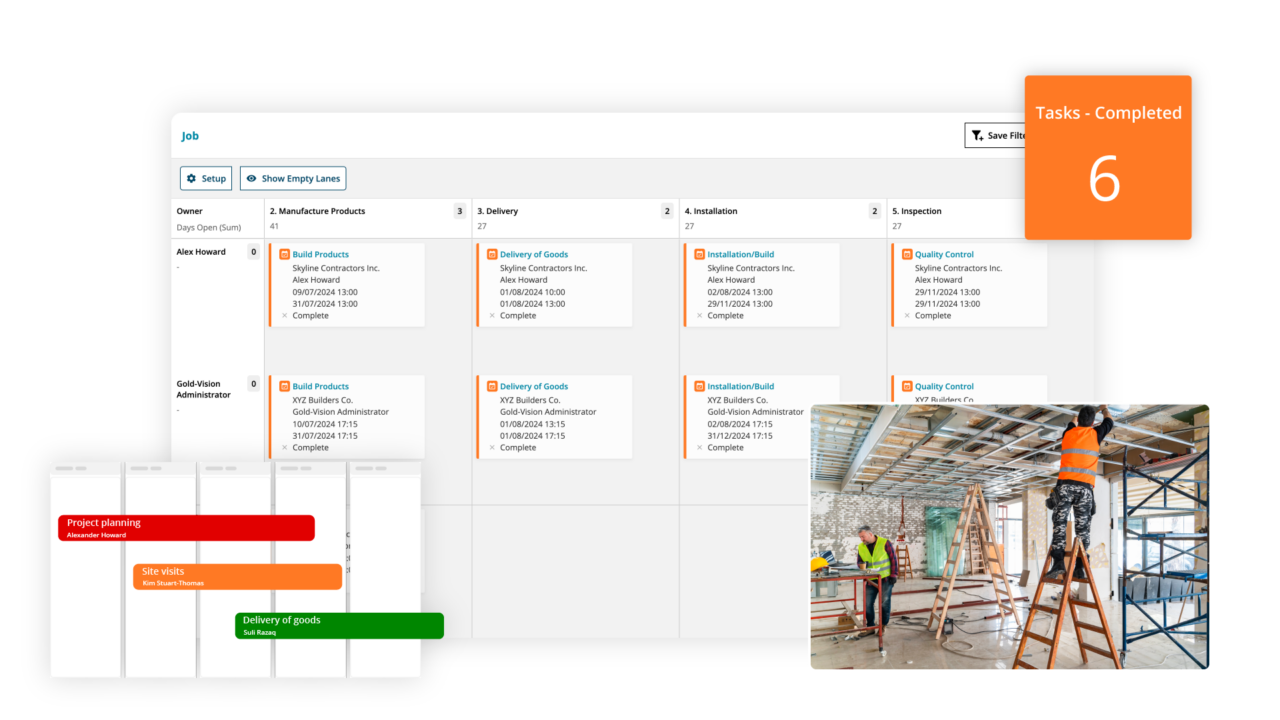Open Alex Howard's Quality Control link
The height and width of the screenshot is (720, 1280).
point(944,255)
